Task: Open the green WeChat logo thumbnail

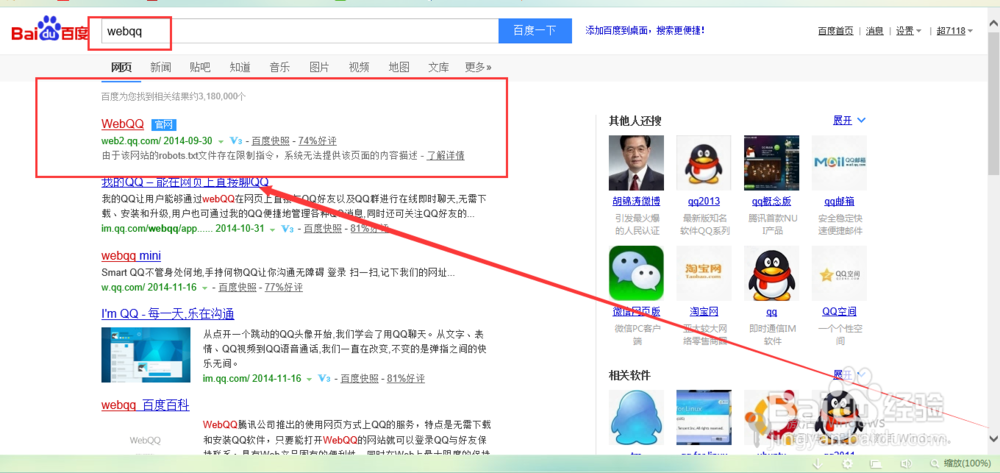Action: tap(636, 273)
